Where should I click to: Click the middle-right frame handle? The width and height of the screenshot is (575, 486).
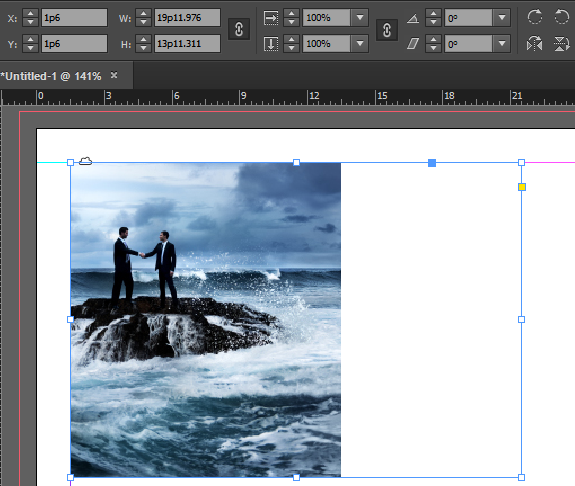521,319
